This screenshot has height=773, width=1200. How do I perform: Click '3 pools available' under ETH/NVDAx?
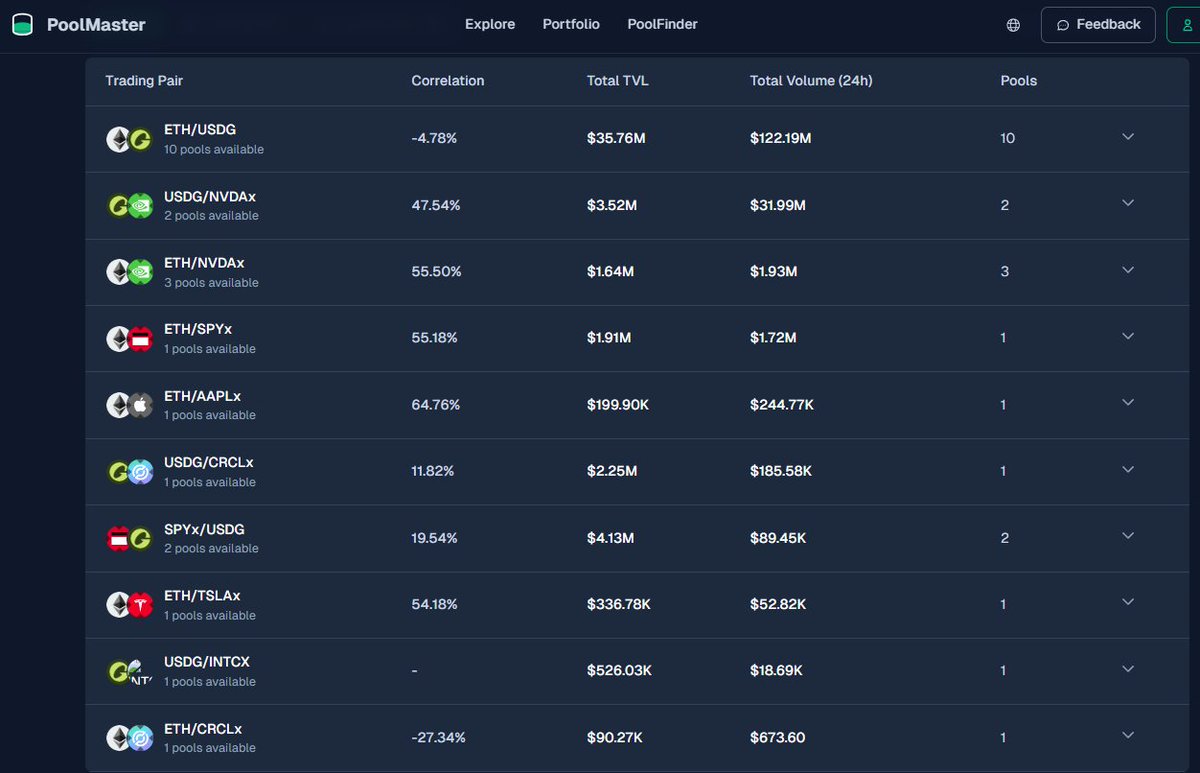[x=211, y=283]
